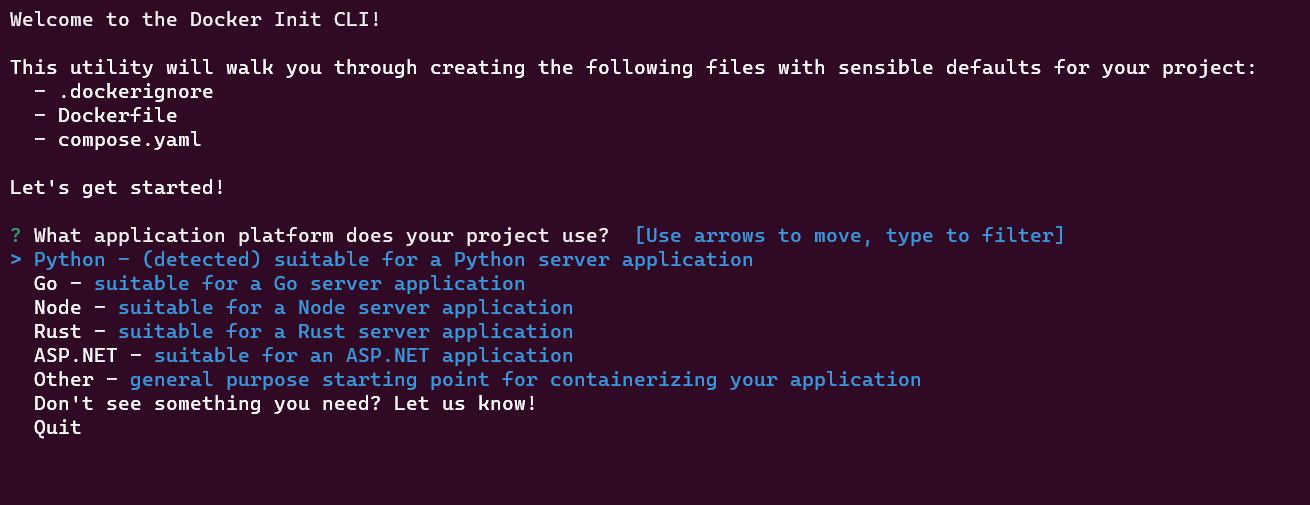Select the Python platform option
Image resolution: width=1310 pixels, height=505 pixels.
click(x=69, y=260)
